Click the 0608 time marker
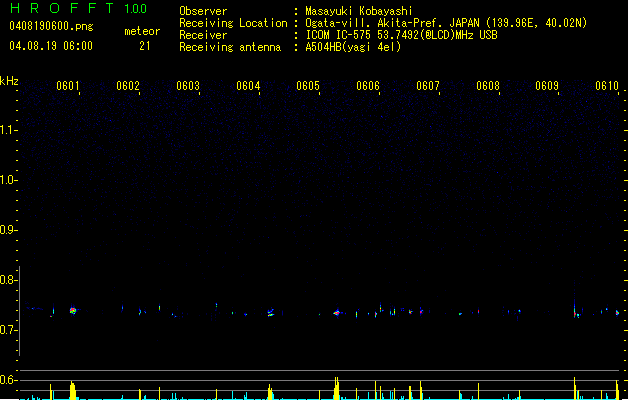This screenshot has height=400, width=629. click(488, 86)
